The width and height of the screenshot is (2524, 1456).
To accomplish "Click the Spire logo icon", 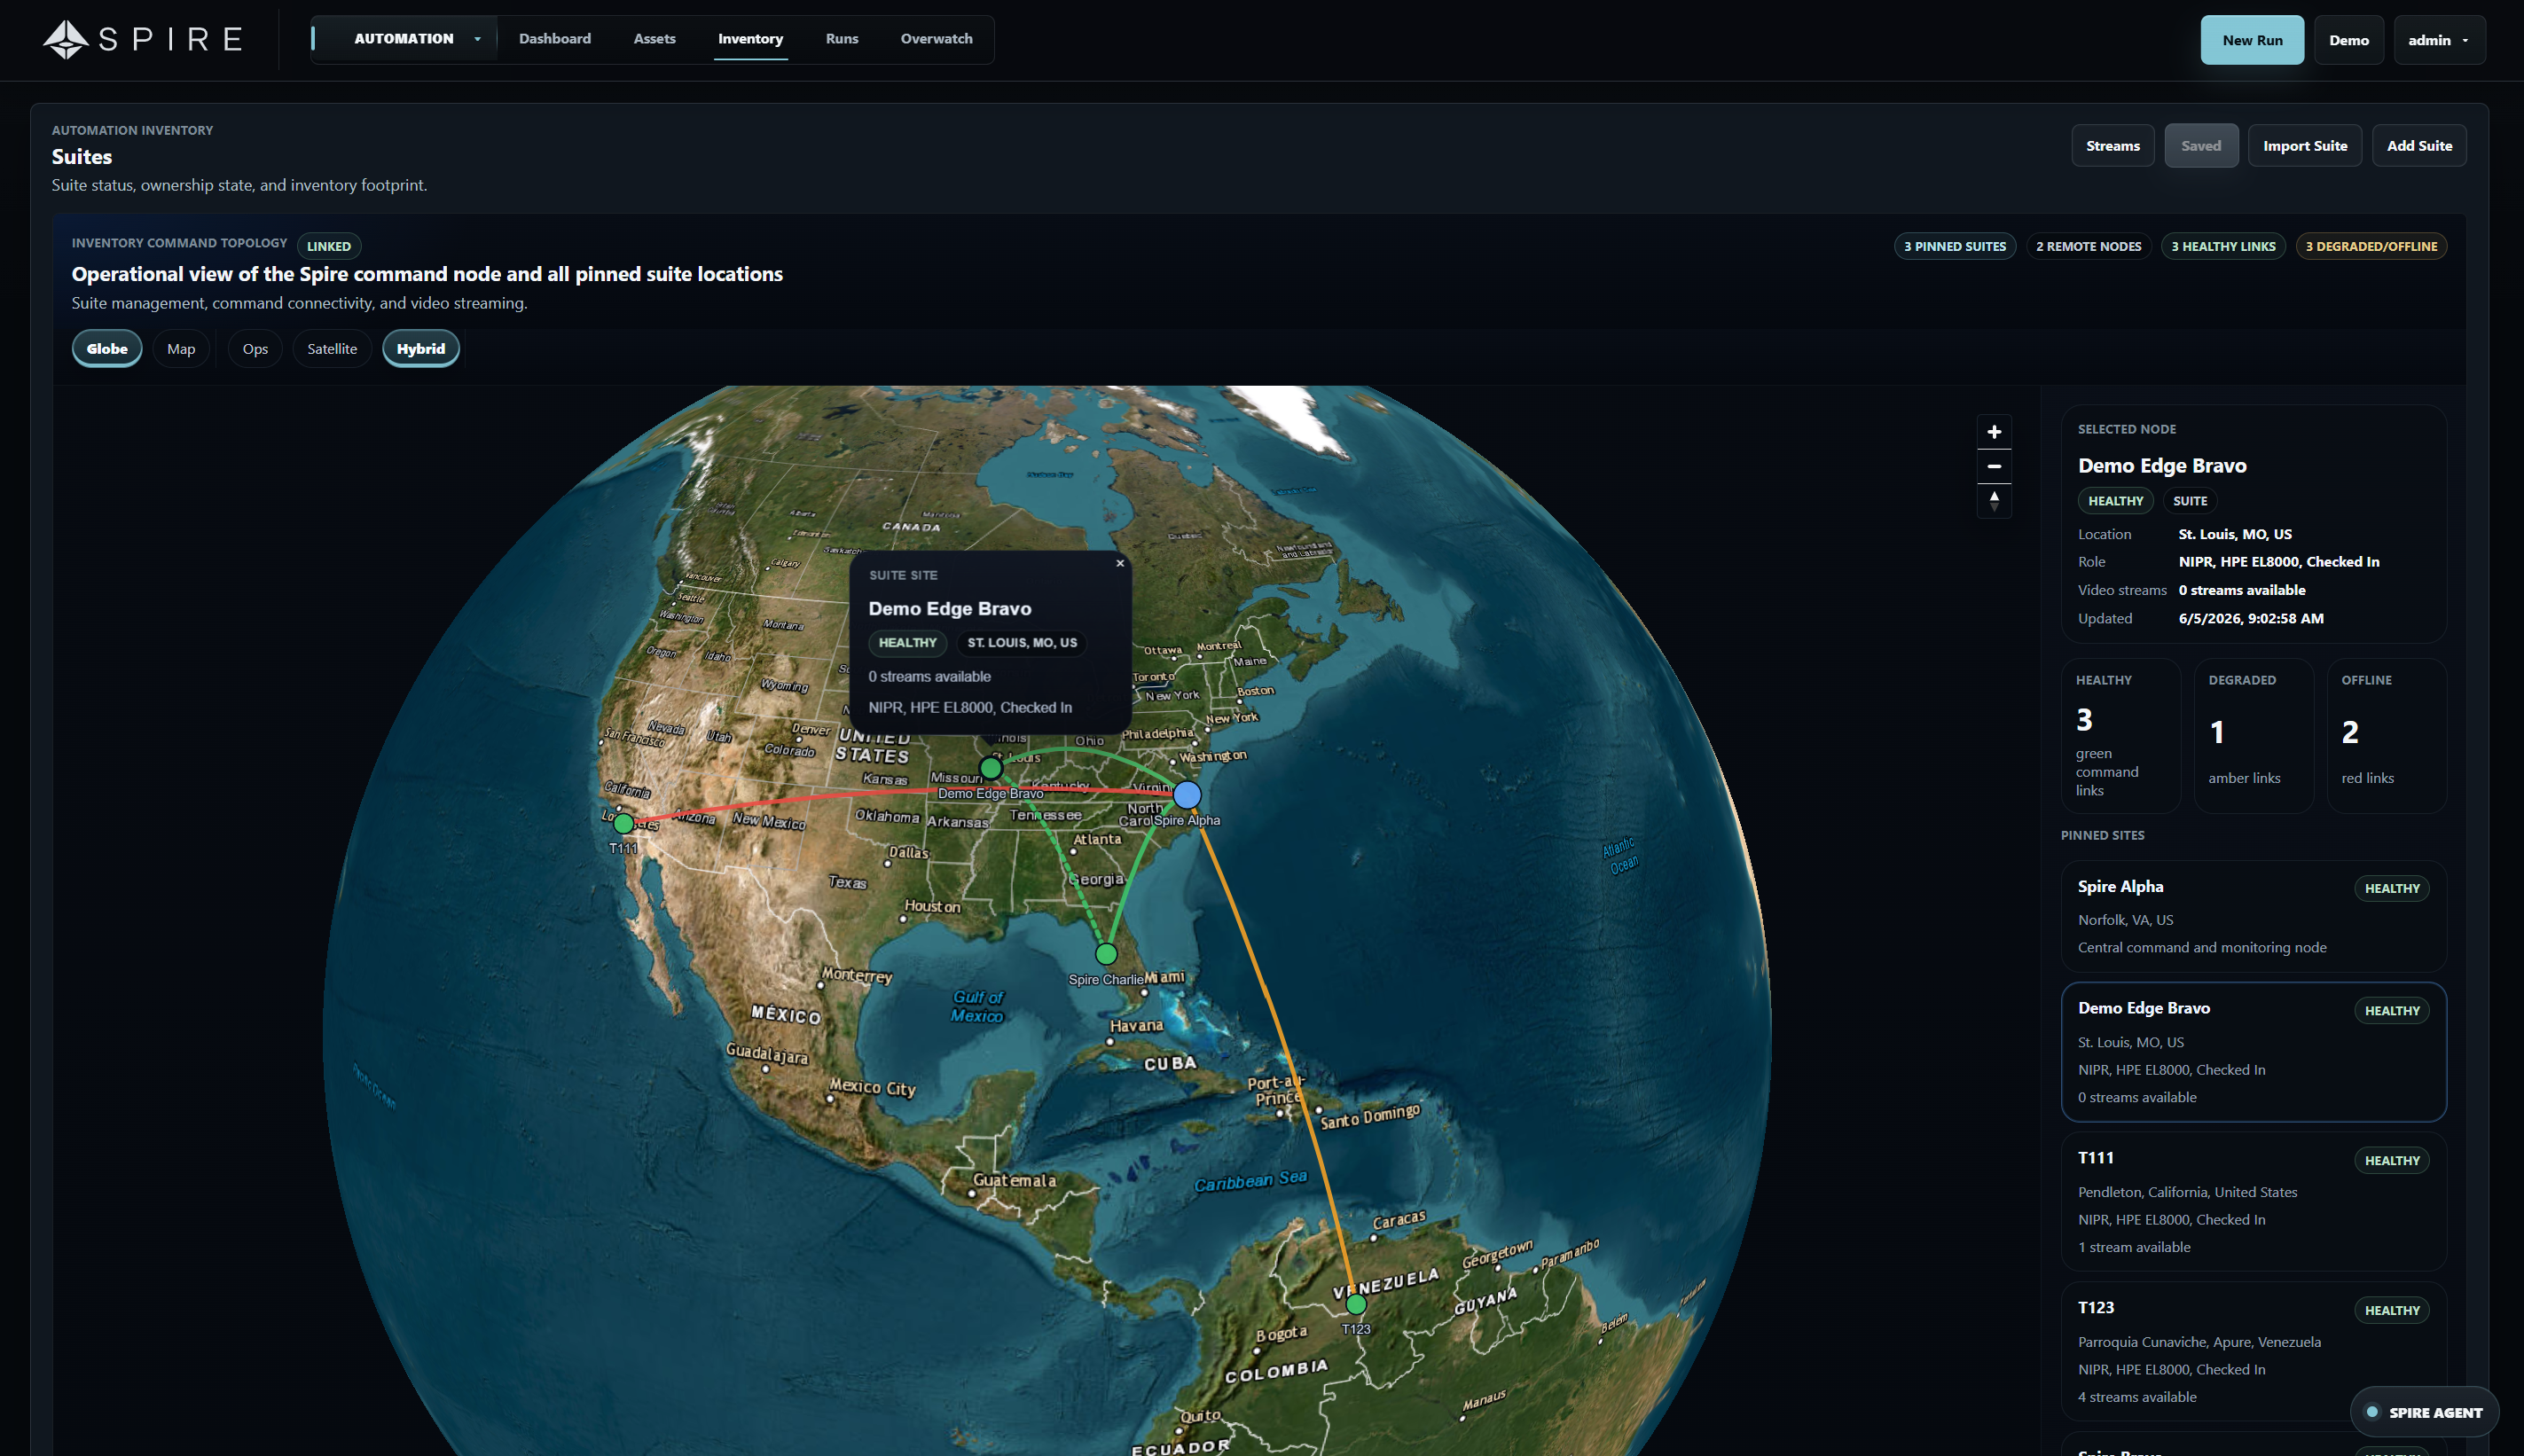I will [66, 39].
